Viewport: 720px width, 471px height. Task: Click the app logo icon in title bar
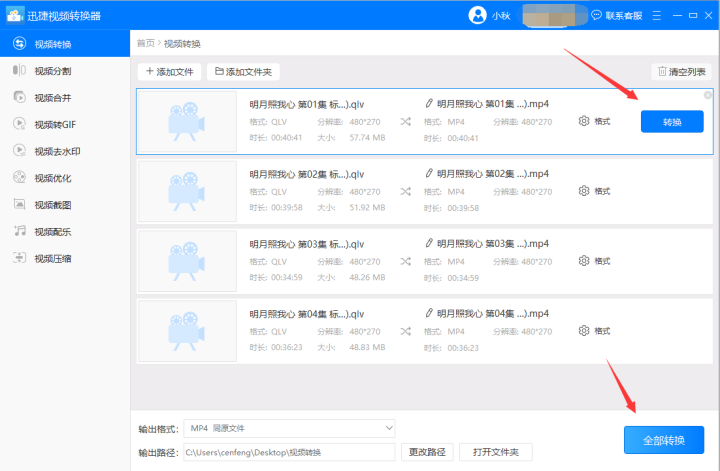tap(15, 15)
